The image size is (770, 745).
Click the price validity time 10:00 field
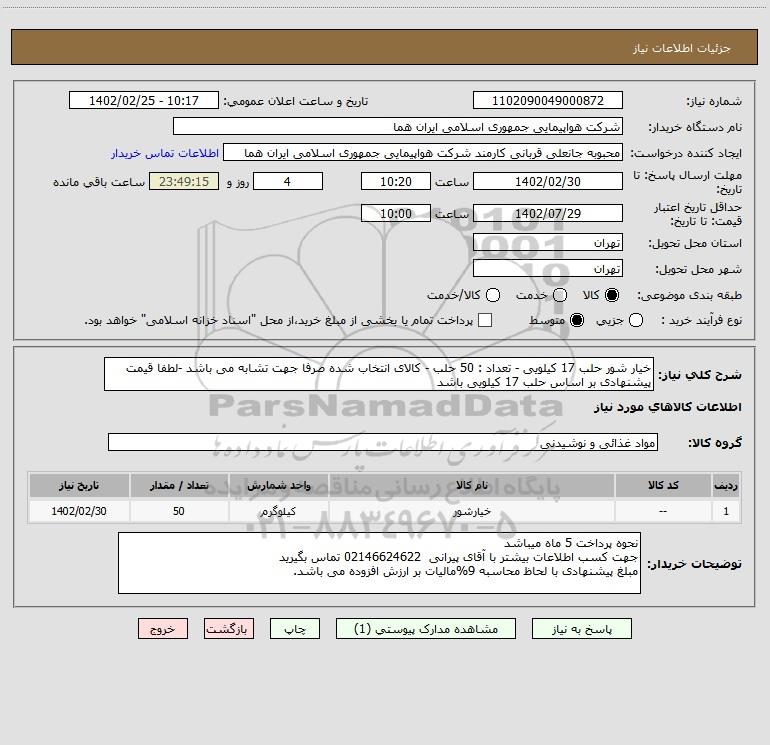[396, 213]
